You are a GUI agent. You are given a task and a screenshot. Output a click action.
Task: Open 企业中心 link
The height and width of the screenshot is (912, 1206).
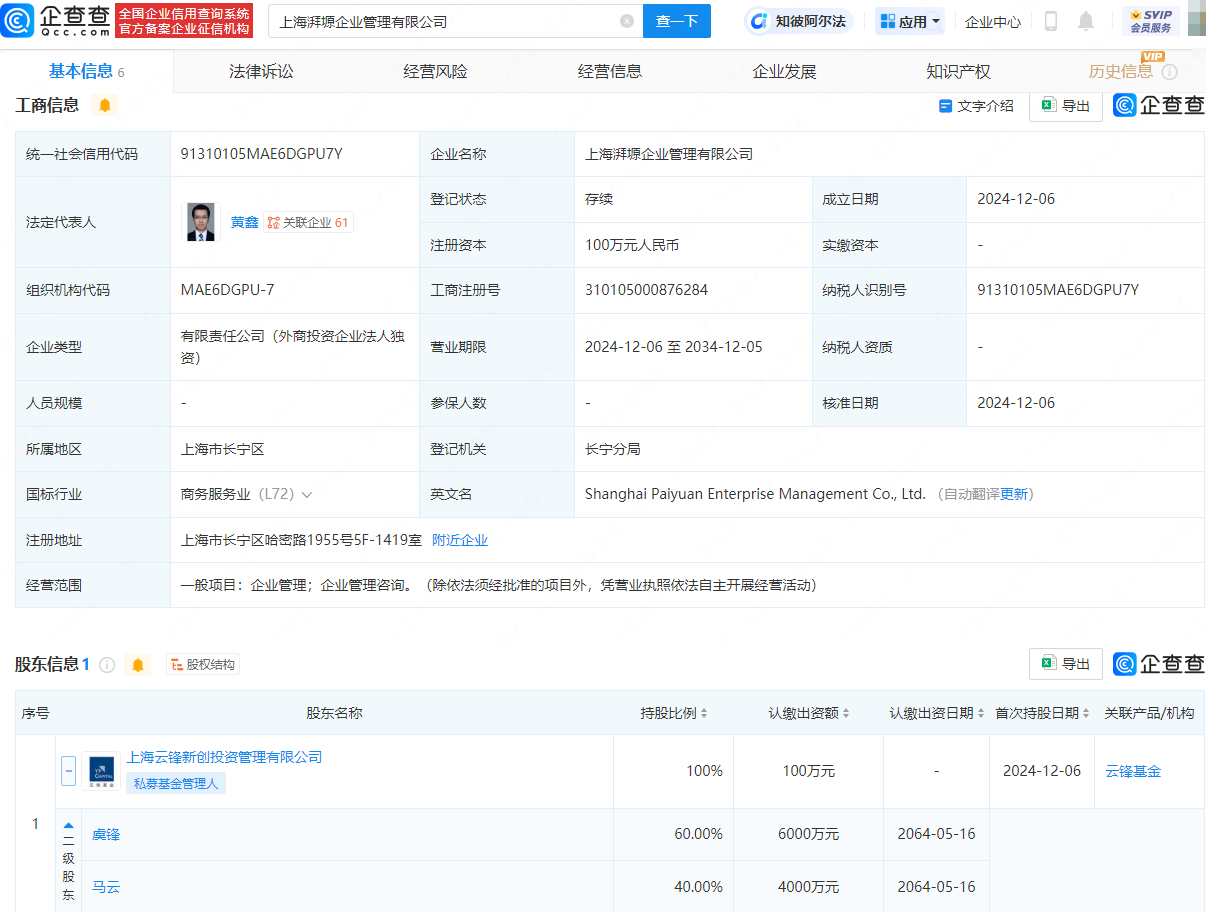[x=993, y=21]
